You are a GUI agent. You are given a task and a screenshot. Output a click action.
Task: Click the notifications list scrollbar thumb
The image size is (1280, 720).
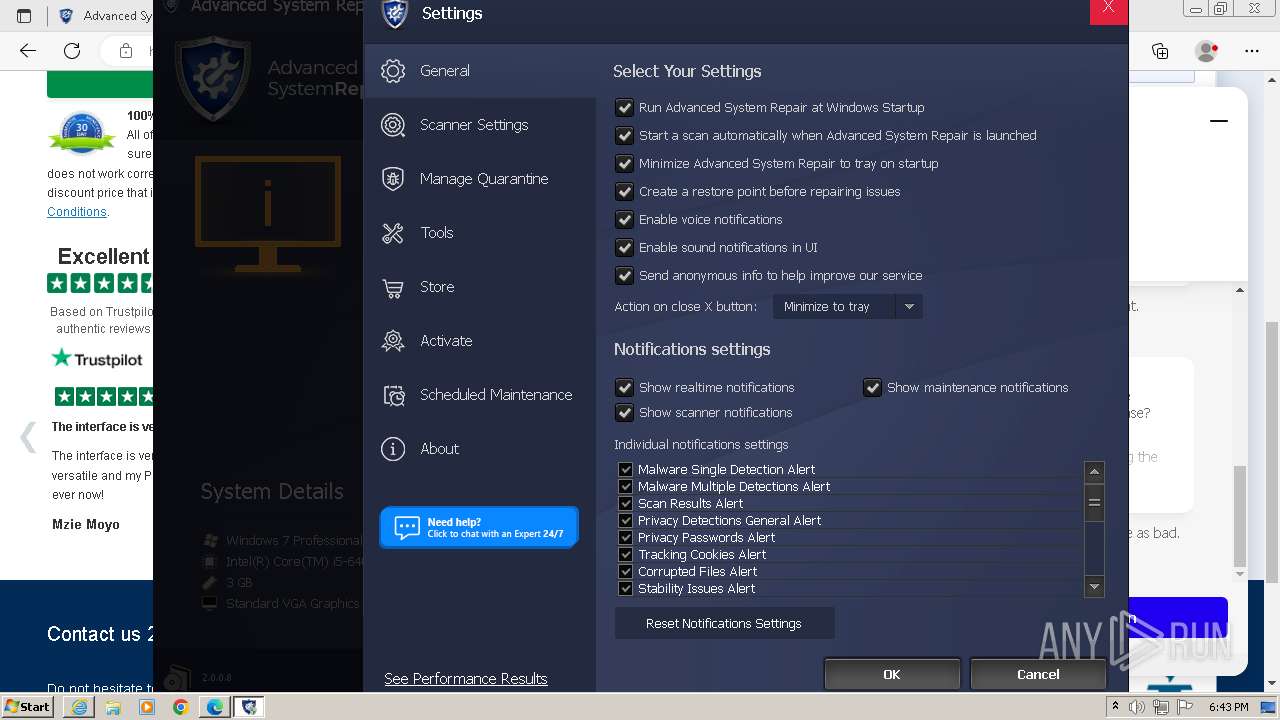click(1094, 503)
